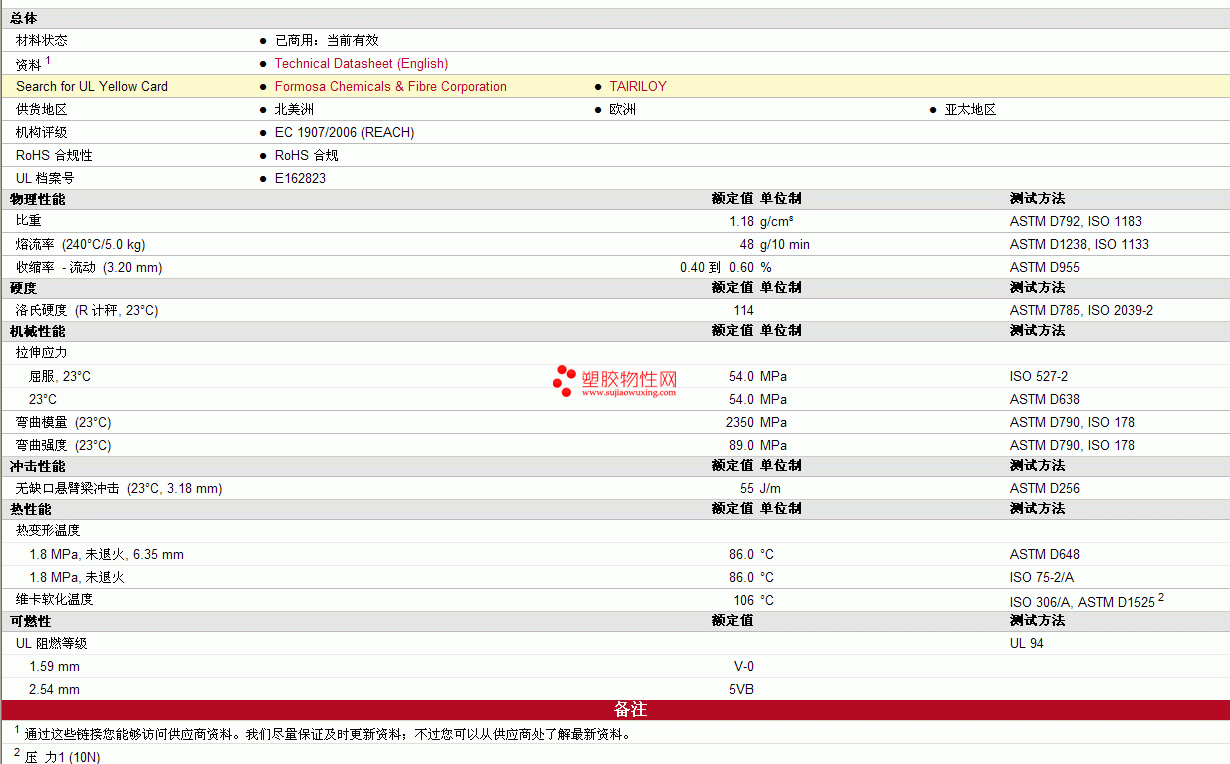Click 'ASTM D1238, ISO 1133' test method

1079,244
